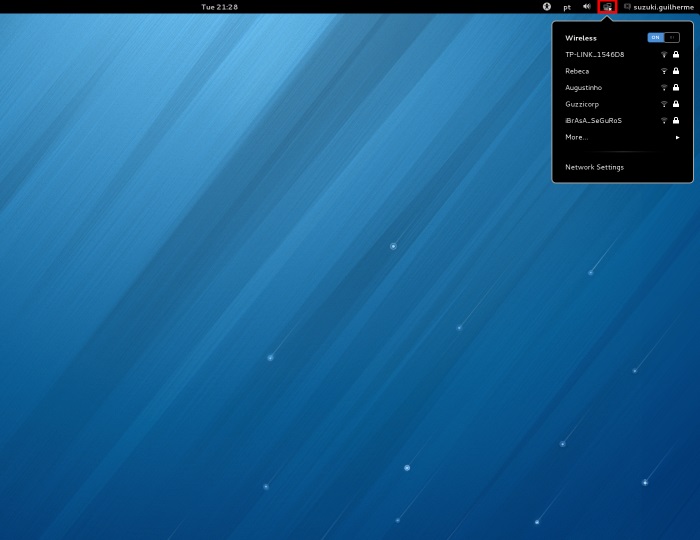
Task: Click the Wi-Fi signal icon for Rebeca
Action: (x=664, y=71)
